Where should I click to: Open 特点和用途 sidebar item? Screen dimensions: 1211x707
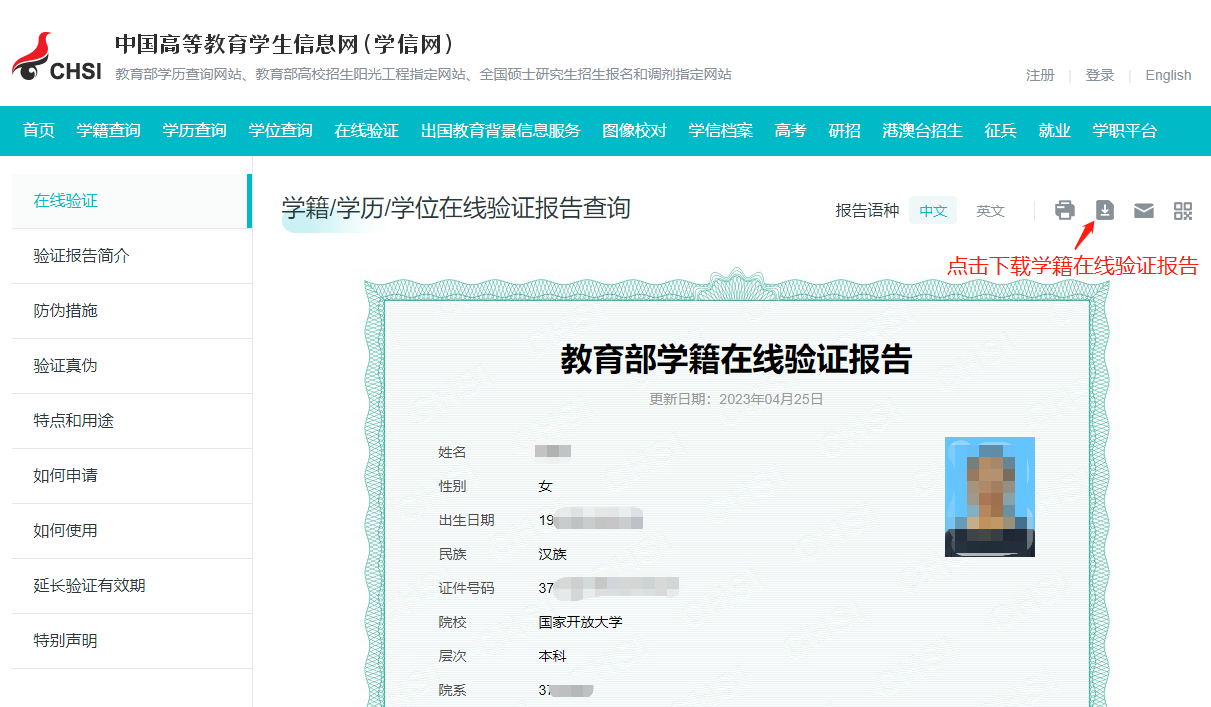coord(130,421)
